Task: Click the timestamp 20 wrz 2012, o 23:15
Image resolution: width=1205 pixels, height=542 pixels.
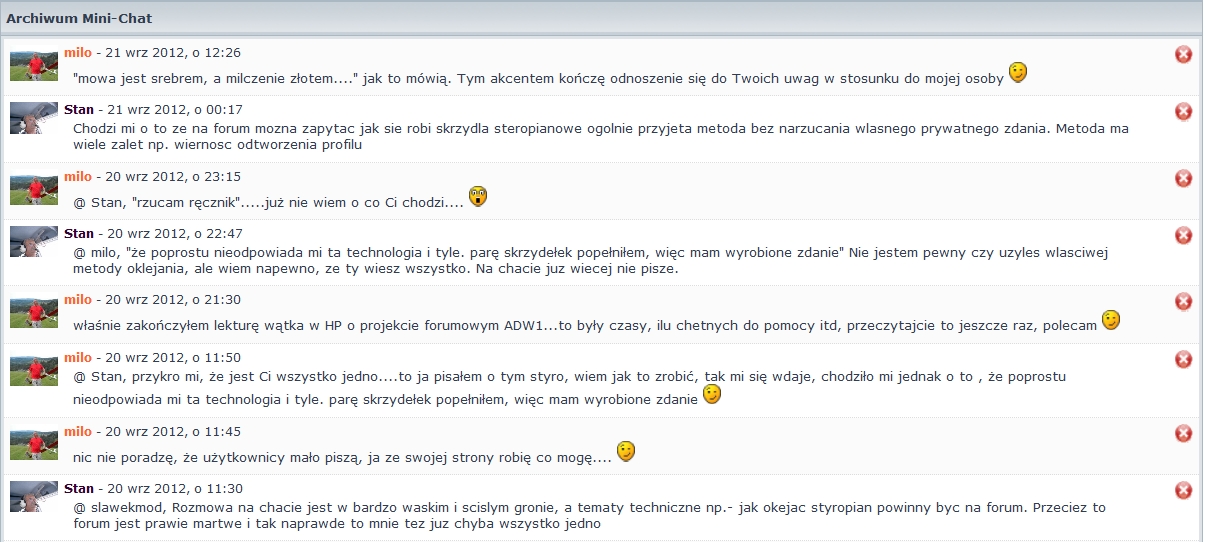Action: click(x=174, y=176)
